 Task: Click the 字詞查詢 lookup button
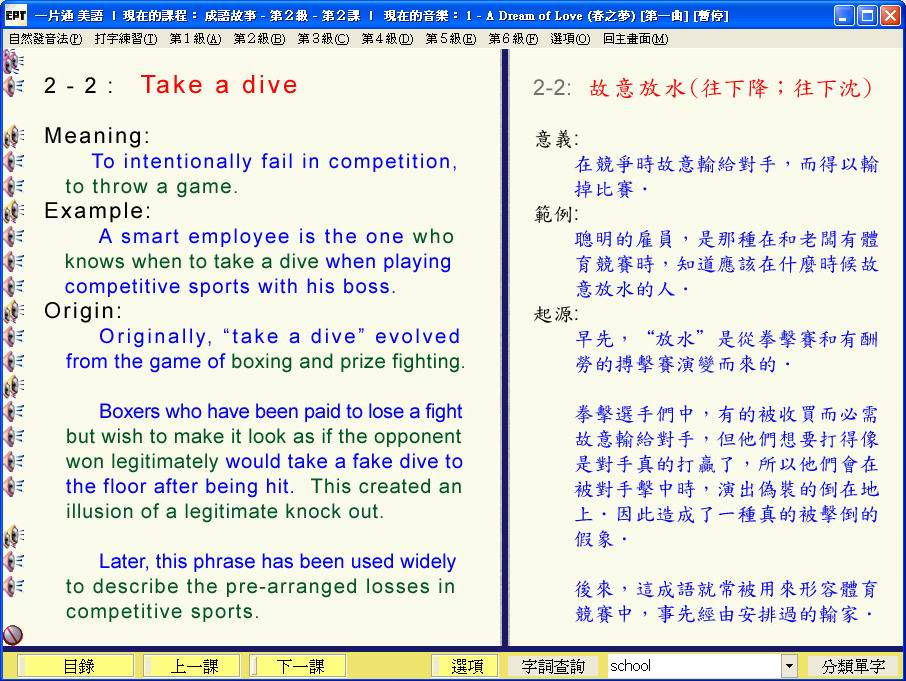point(552,666)
